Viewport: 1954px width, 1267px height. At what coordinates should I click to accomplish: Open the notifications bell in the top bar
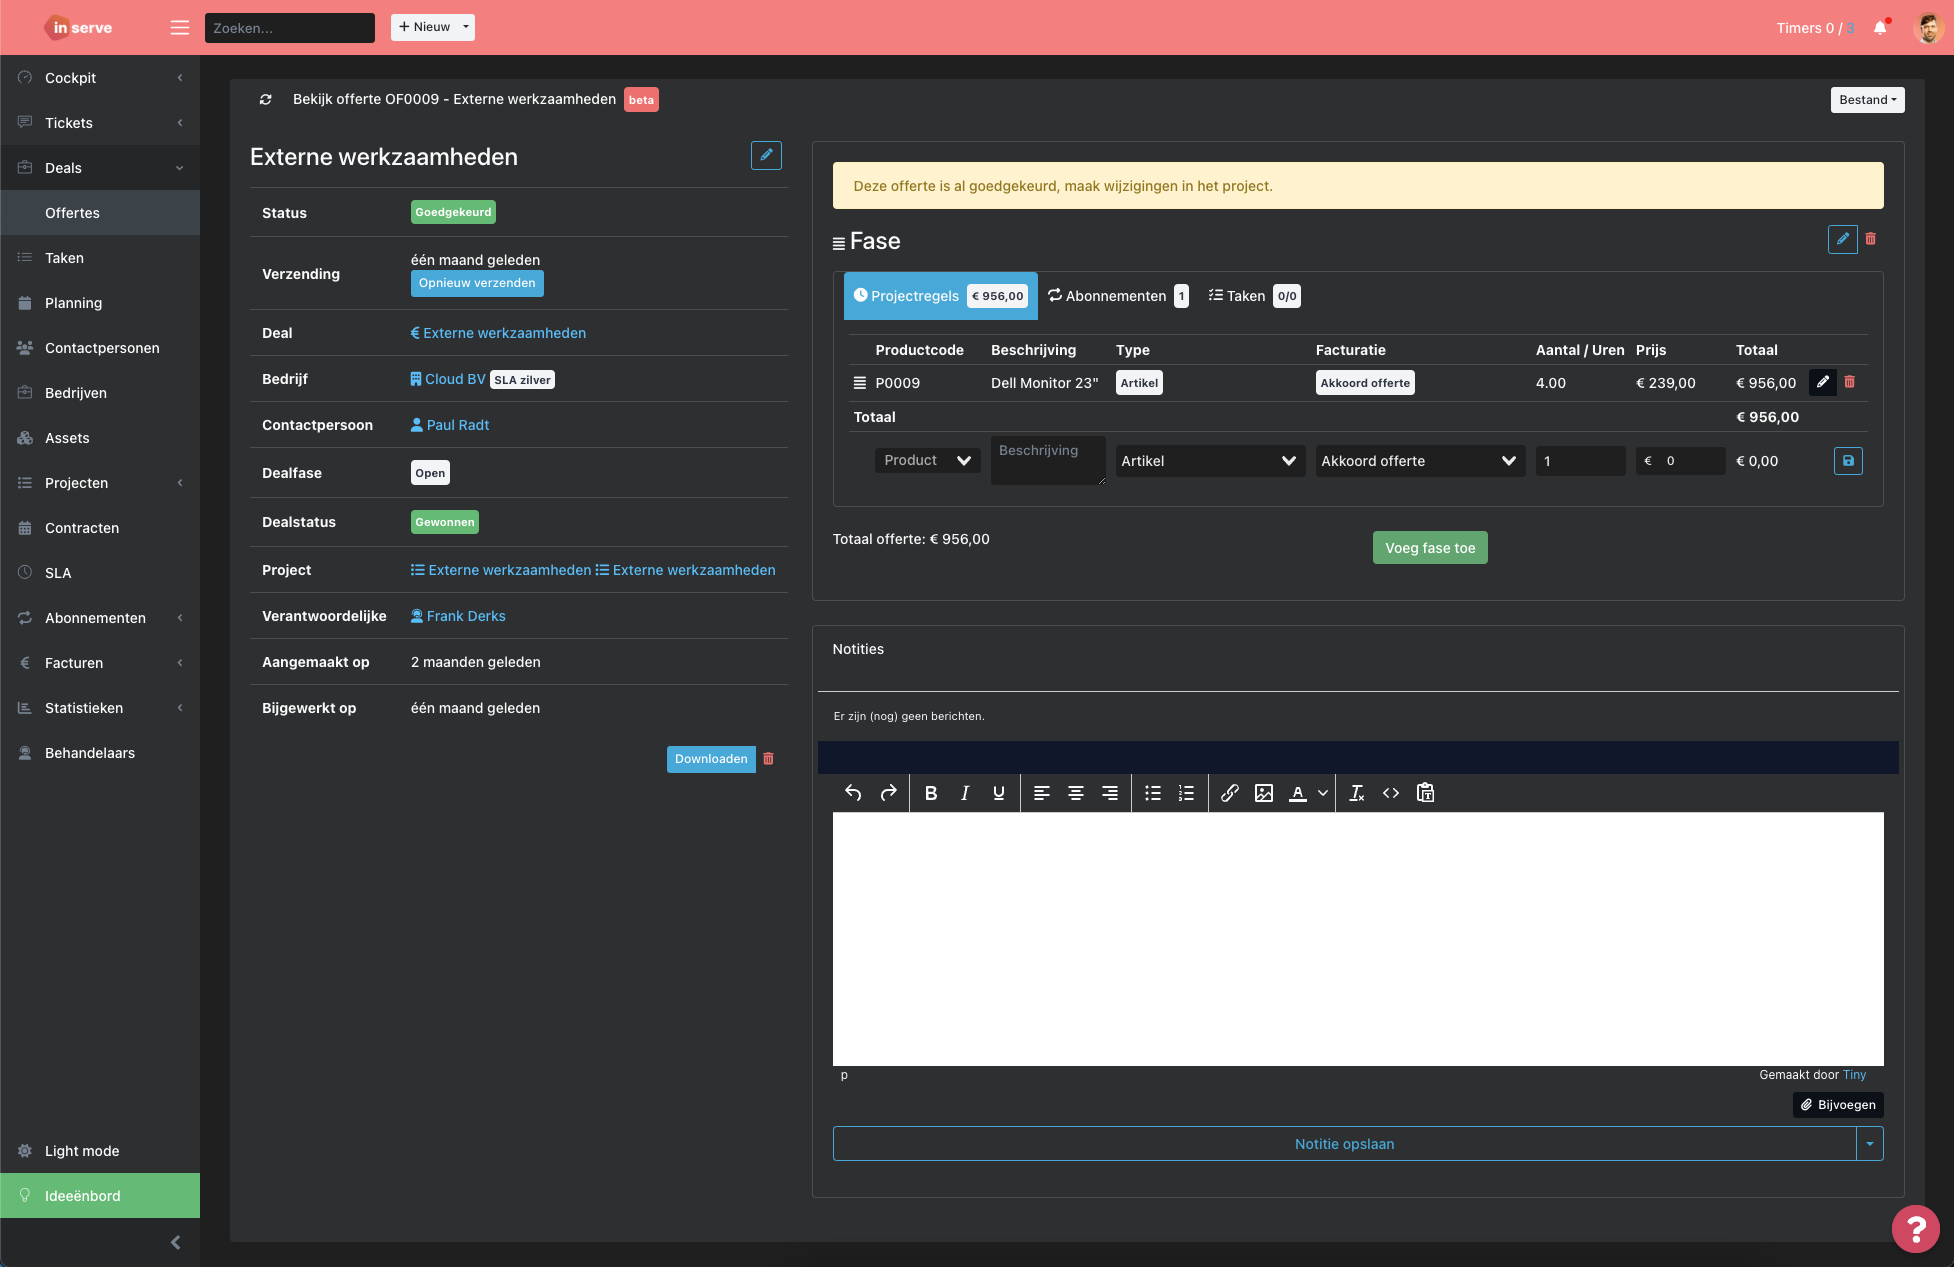tap(1880, 28)
